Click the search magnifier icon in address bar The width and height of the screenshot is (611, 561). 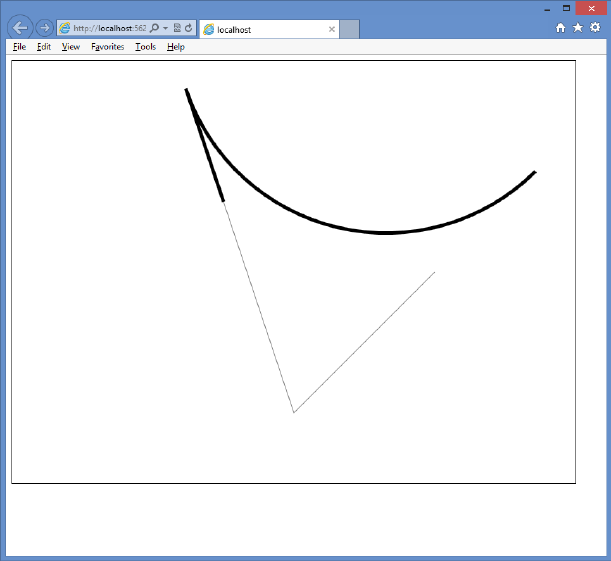tap(155, 28)
